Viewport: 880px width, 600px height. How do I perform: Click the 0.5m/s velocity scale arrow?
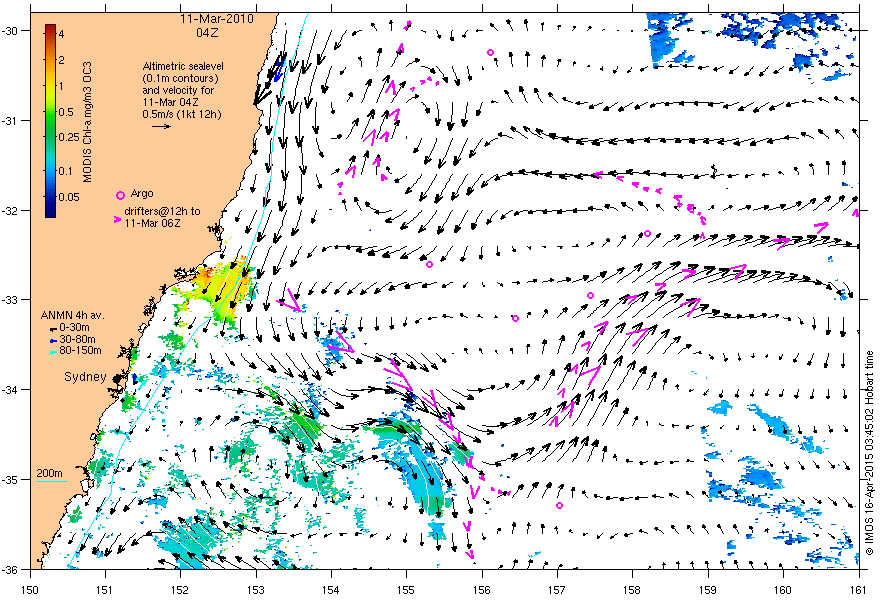[162, 126]
